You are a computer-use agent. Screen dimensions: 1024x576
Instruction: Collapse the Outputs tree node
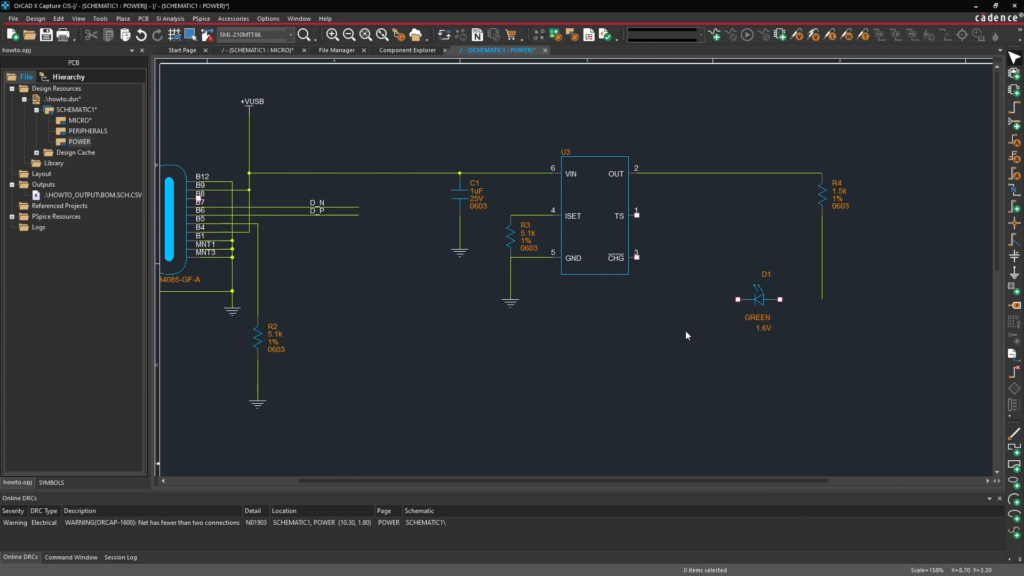(x=12, y=184)
